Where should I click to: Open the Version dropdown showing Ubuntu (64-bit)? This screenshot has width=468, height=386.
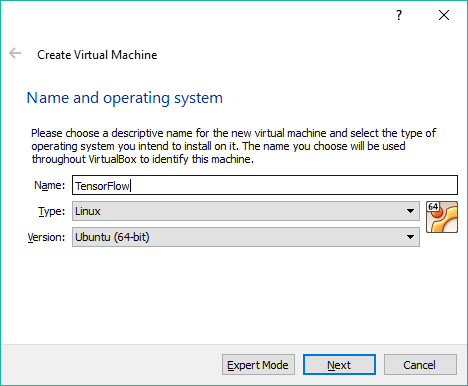[x=246, y=237]
